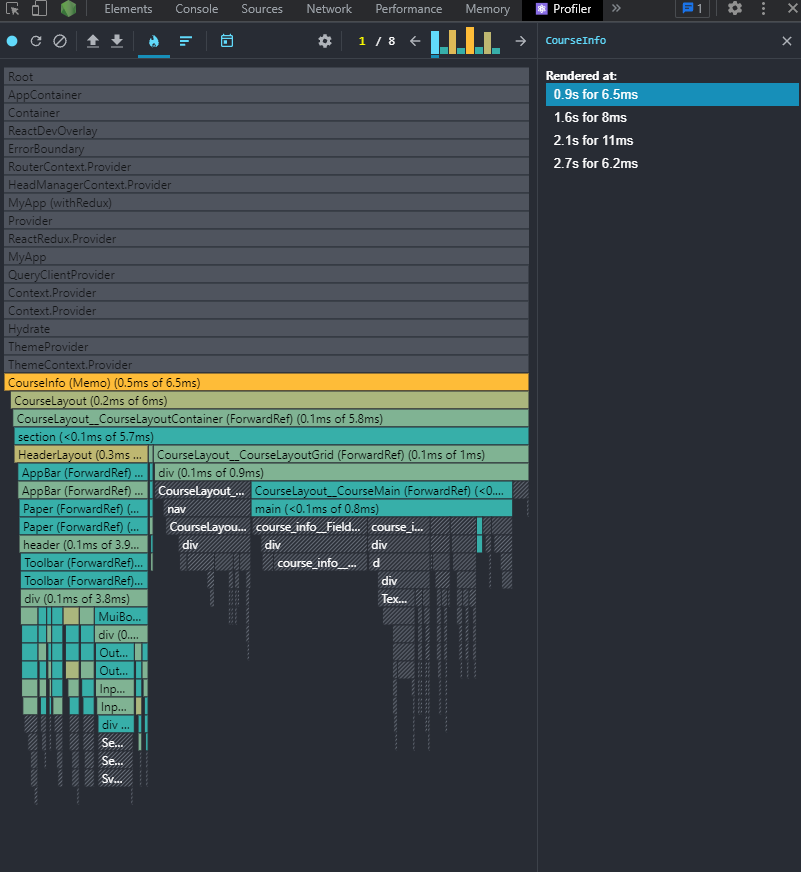Select MyApp (withRedux) row
Image resolution: width=801 pixels, height=872 pixels.
tap(266, 202)
